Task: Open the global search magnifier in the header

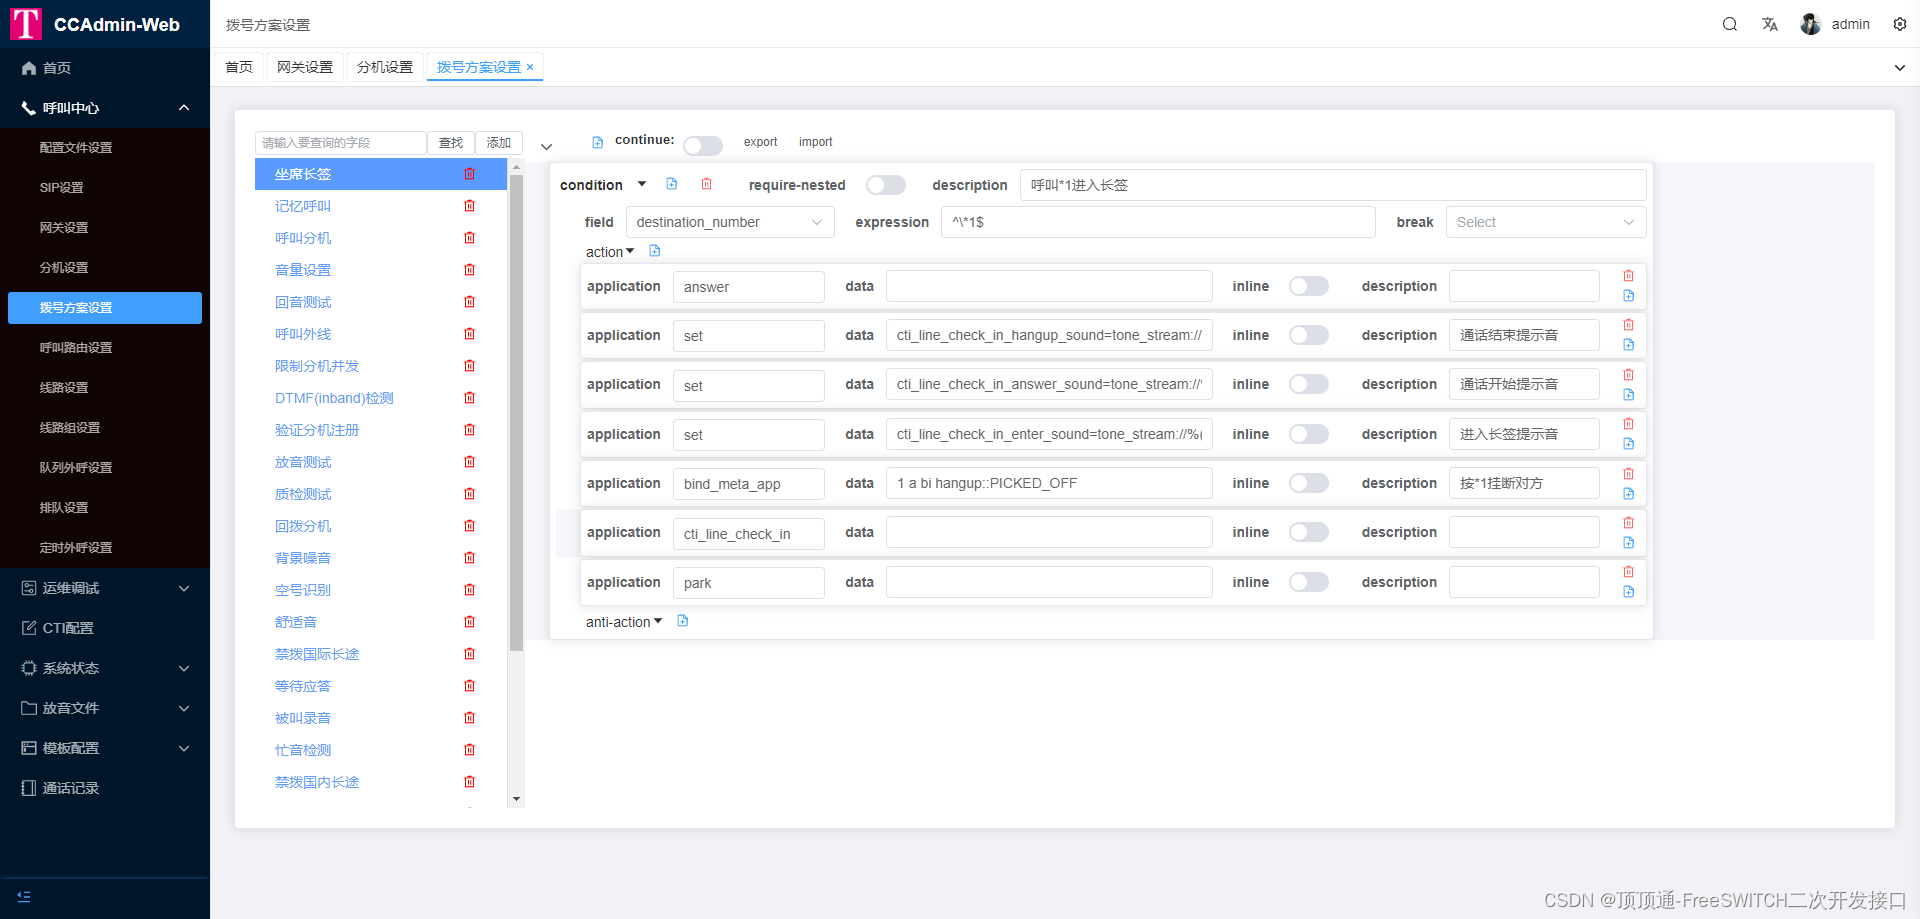Action: [1730, 23]
